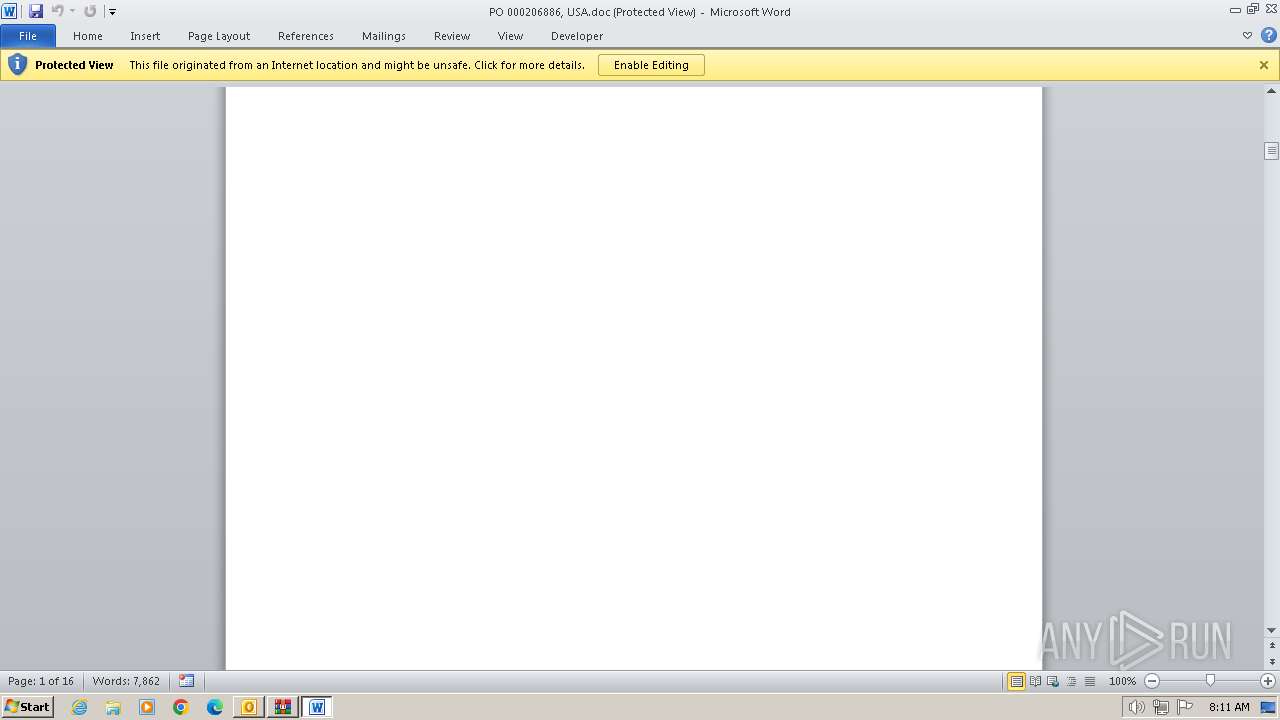Screen dimensions: 1280x720
Task: Expand the ribbon with the chevron arrow
Action: click(1247, 35)
